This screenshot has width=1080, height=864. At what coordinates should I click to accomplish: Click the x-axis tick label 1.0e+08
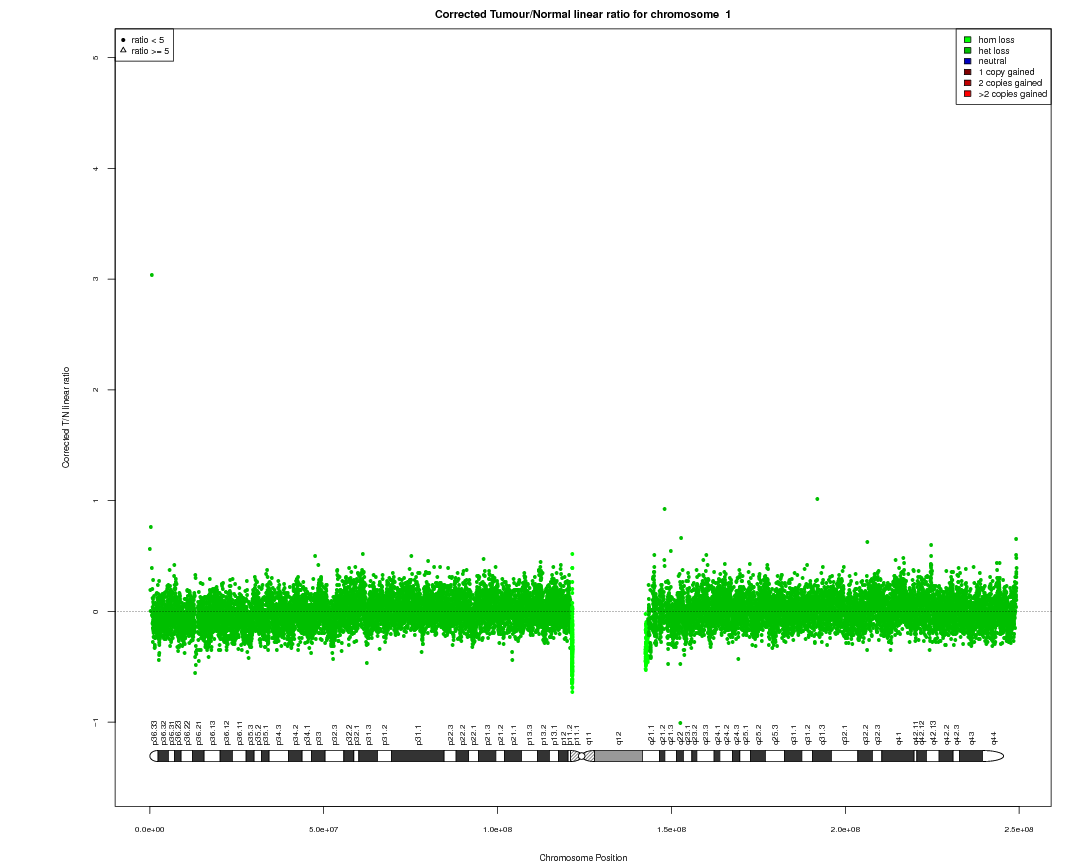pos(497,830)
